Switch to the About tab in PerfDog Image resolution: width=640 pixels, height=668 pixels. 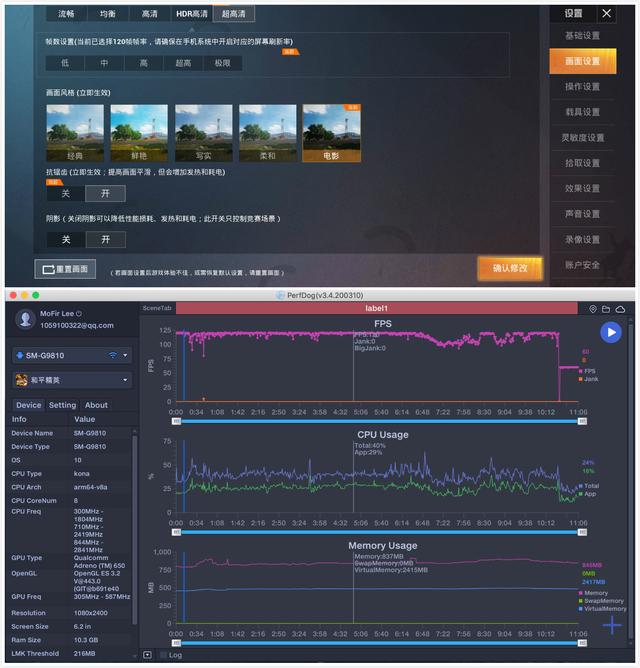96,405
